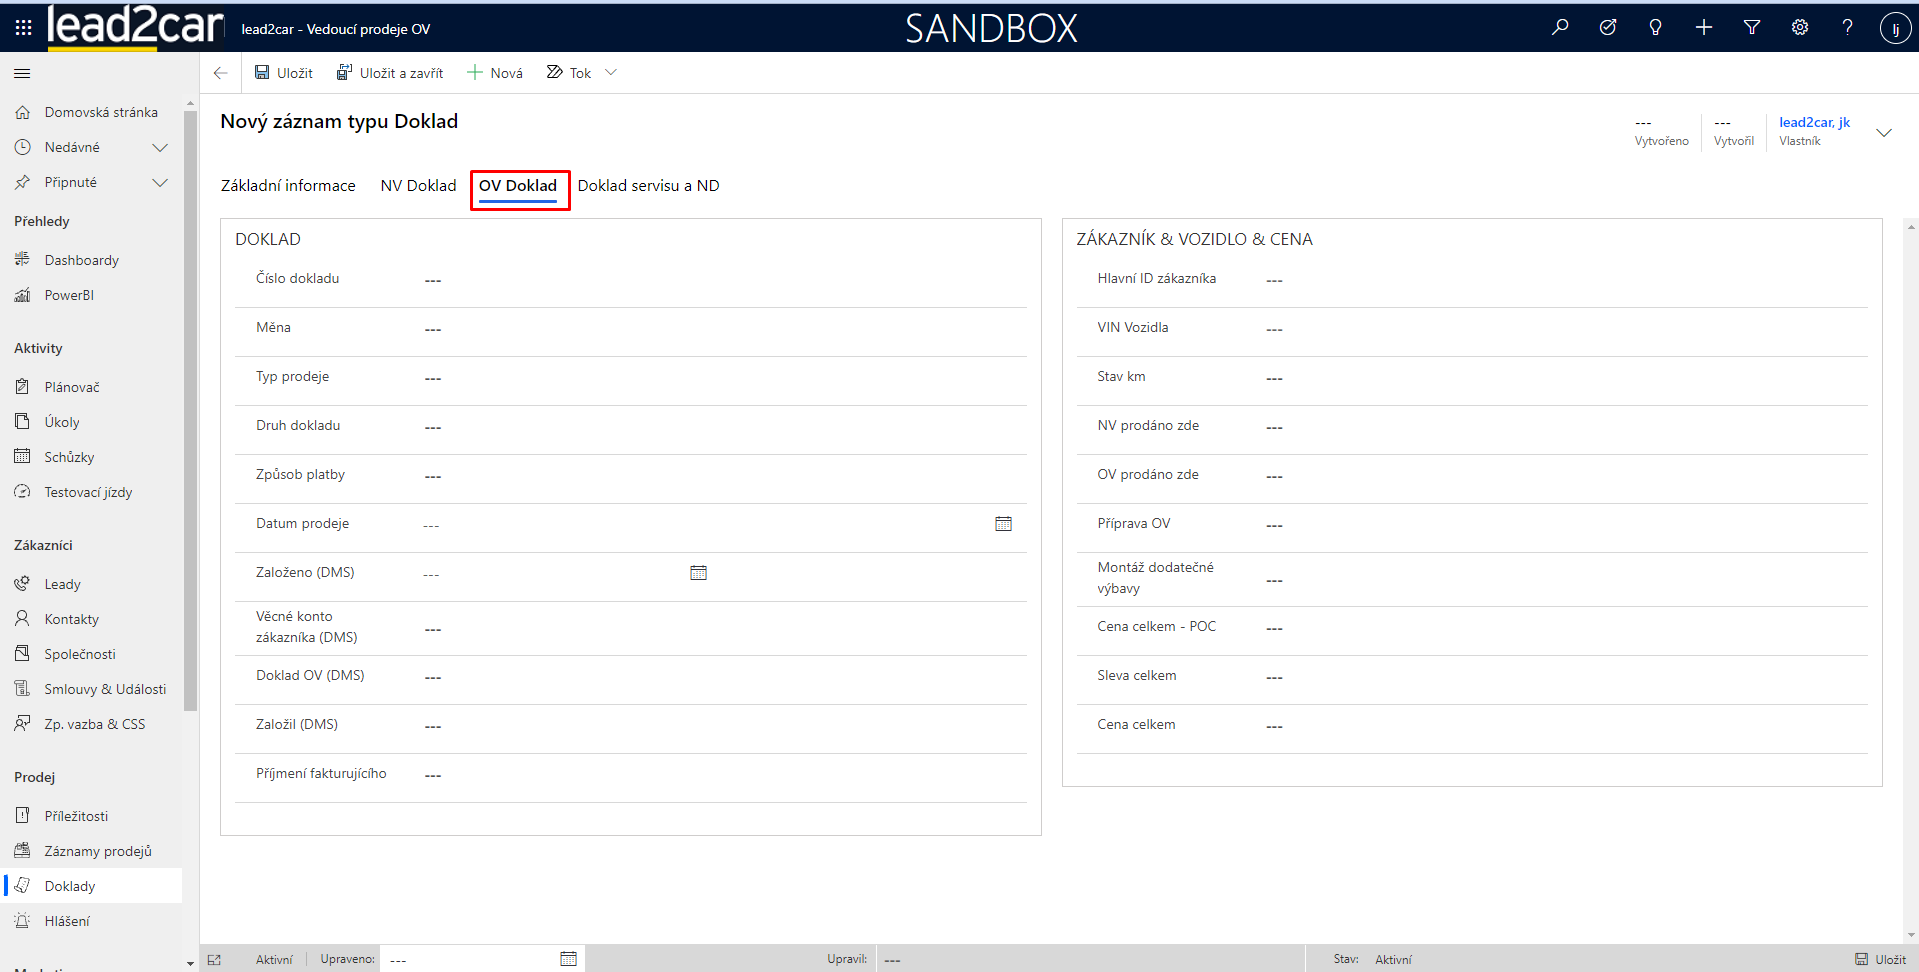The image size is (1919, 972).
Task: Open the Tok dropdown arrow
Action: coord(611,73)
